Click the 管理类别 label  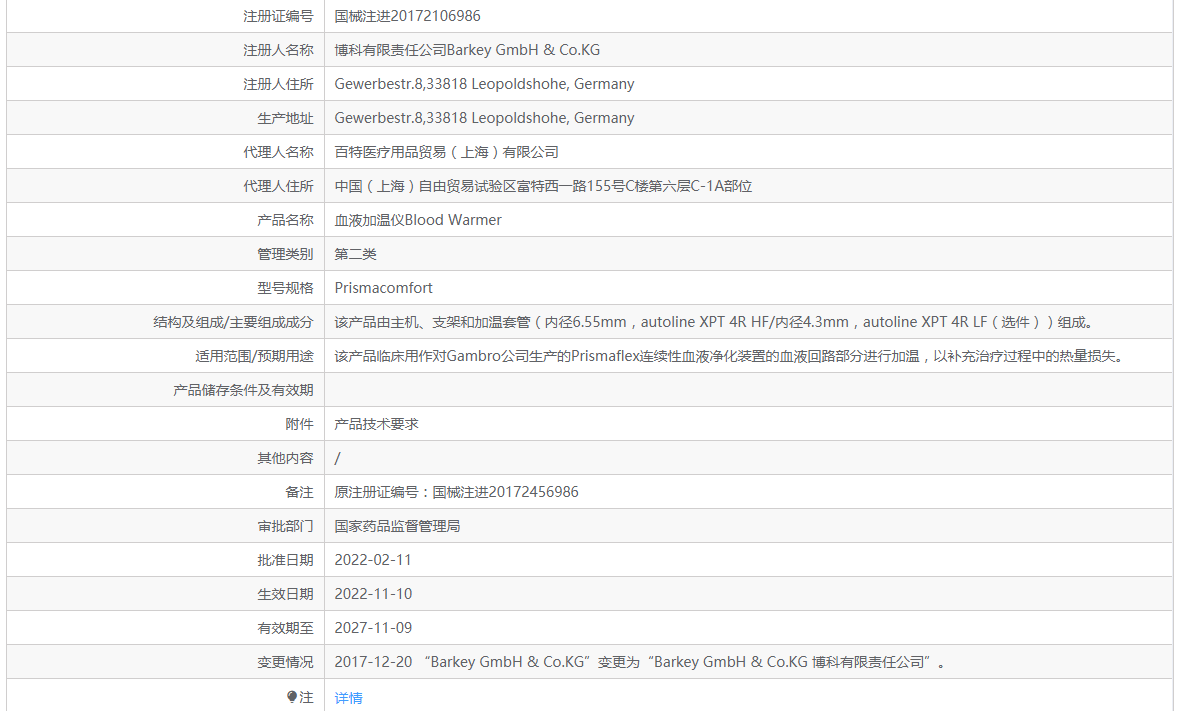coord(285,254)
